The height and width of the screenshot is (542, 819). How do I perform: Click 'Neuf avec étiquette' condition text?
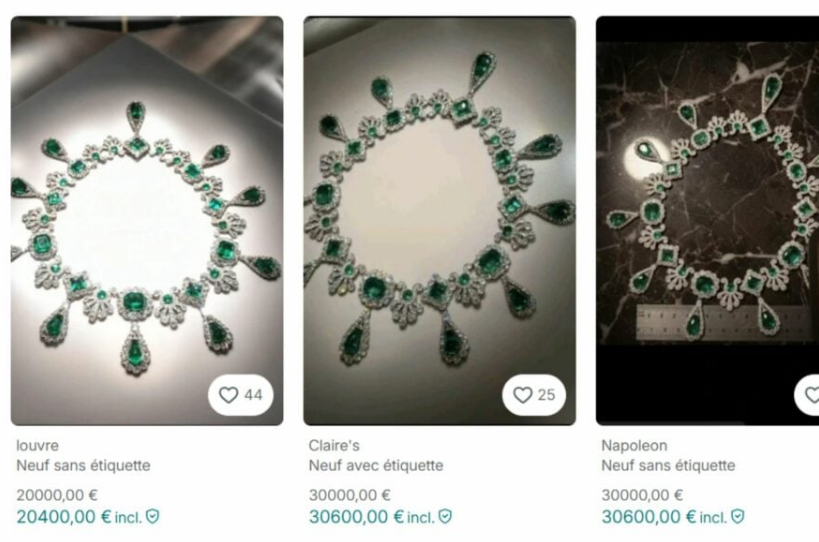376,465
